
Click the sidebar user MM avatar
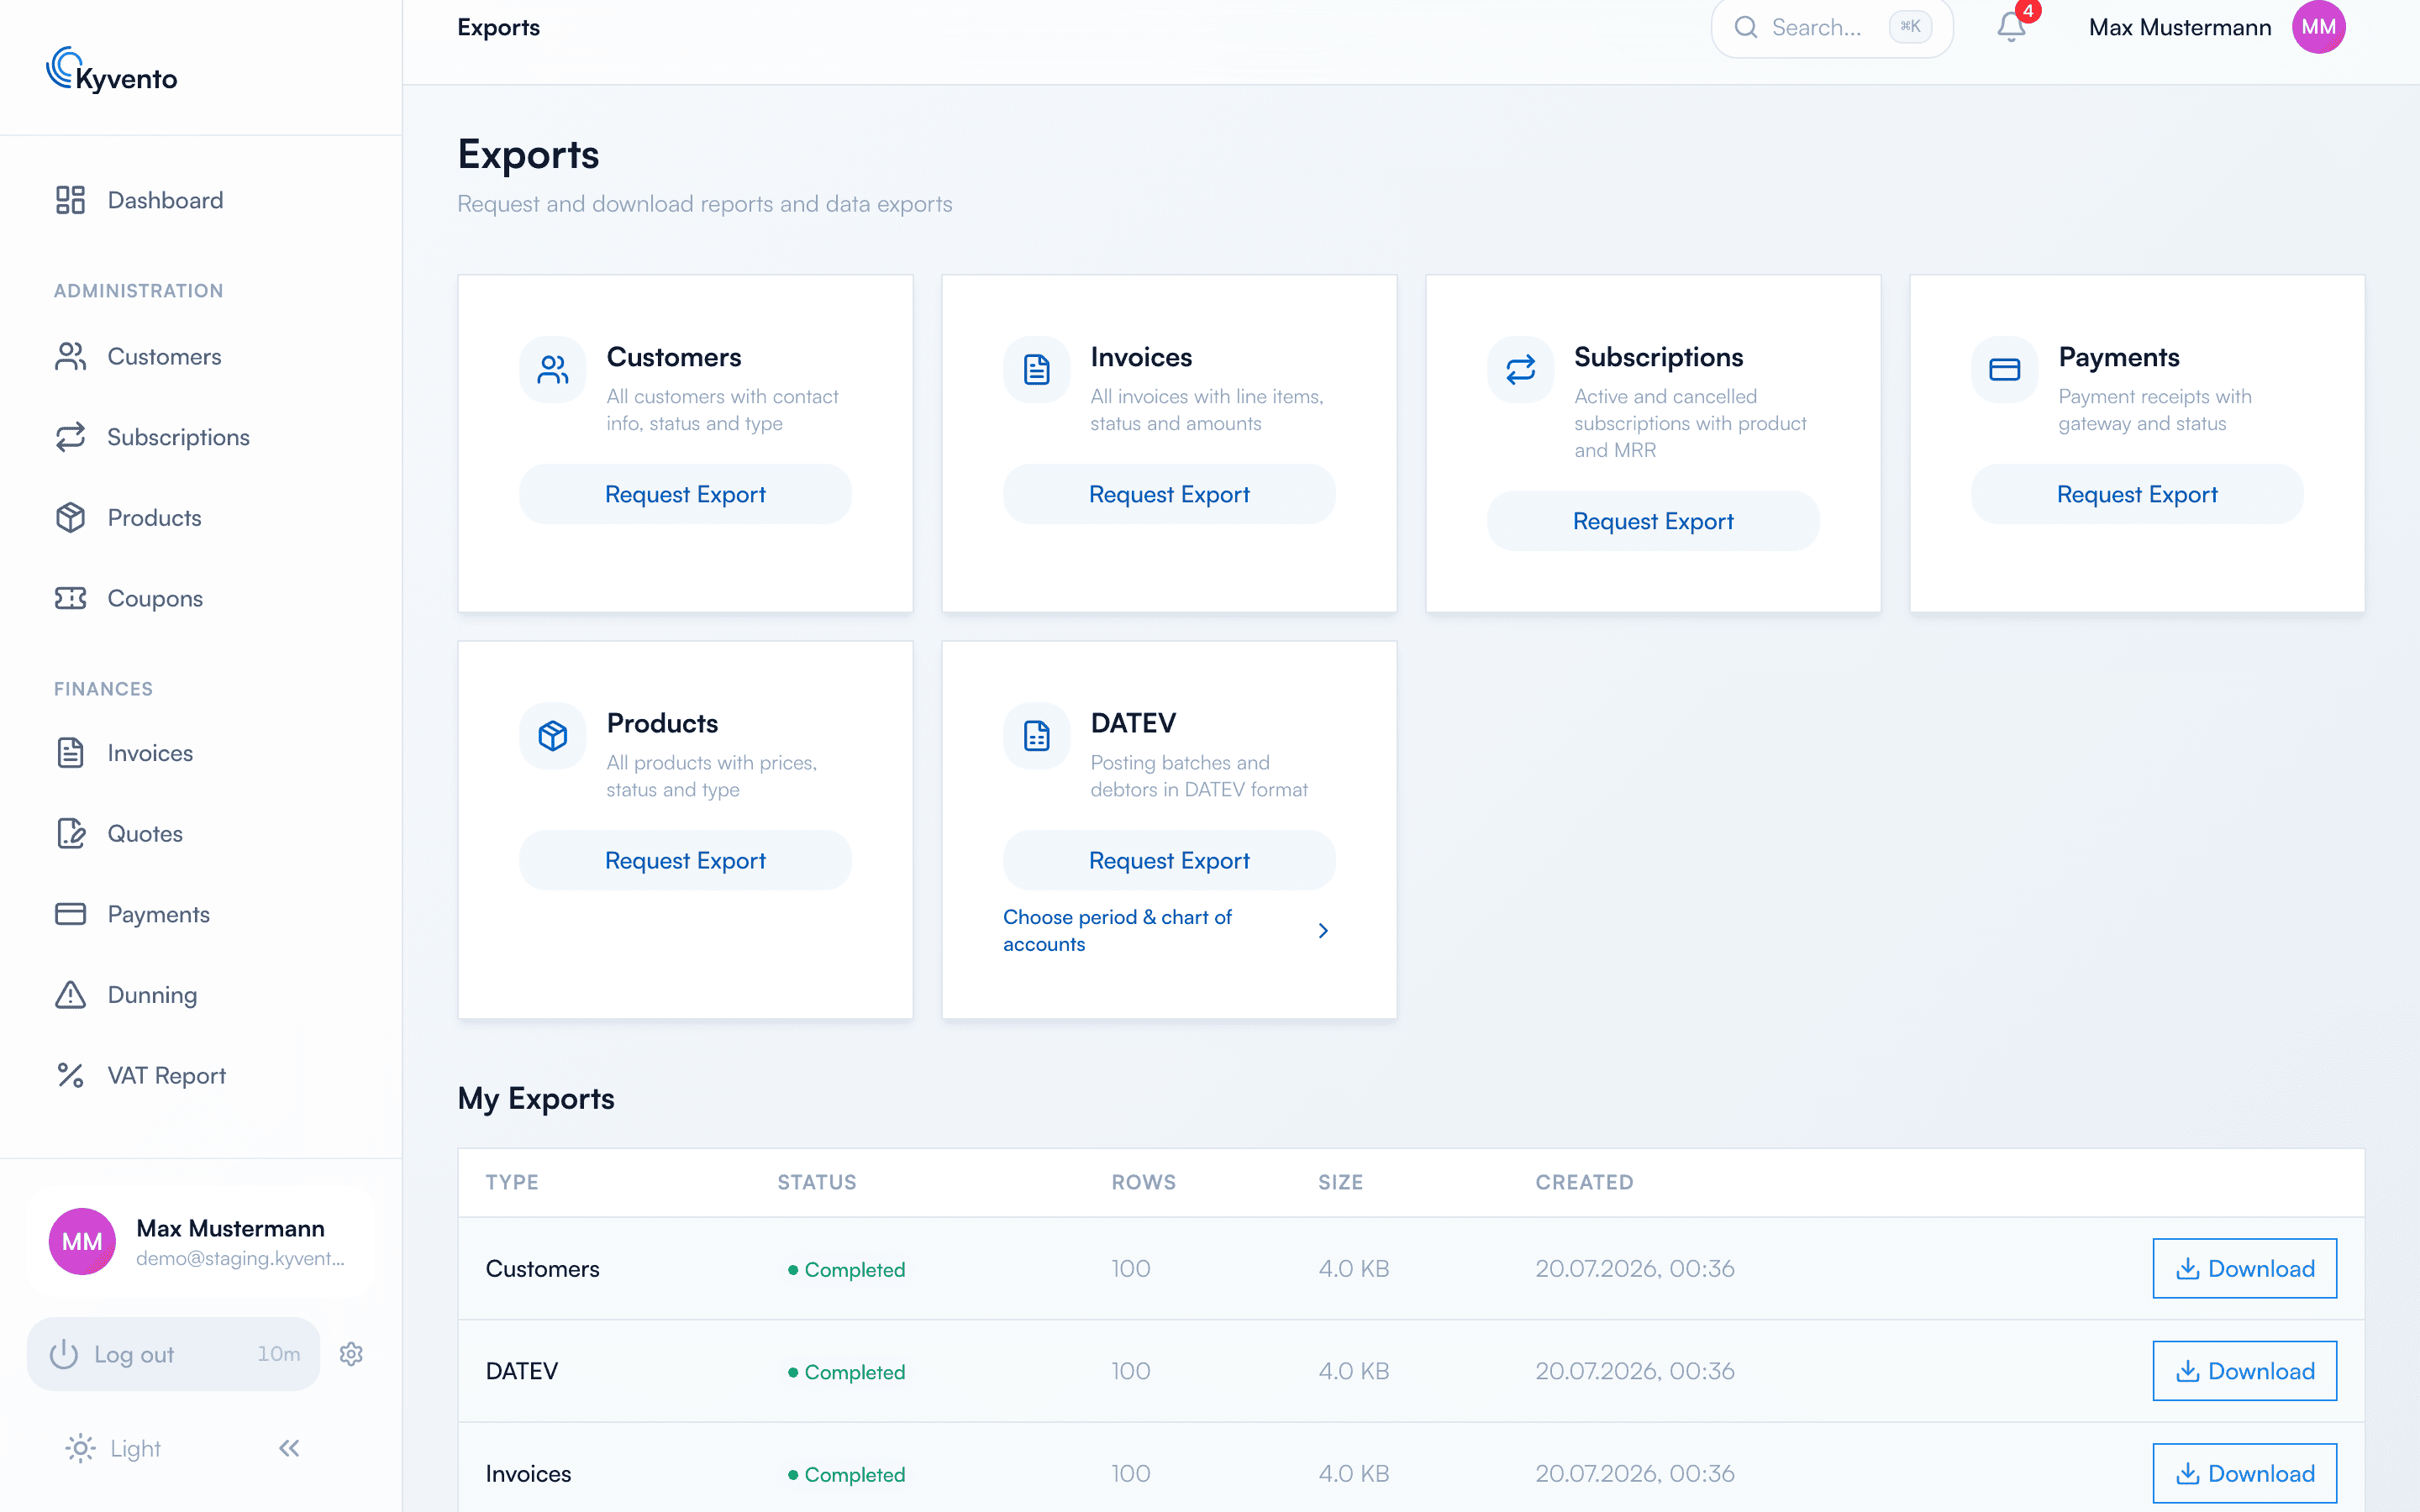click(x=82, y=1242)
